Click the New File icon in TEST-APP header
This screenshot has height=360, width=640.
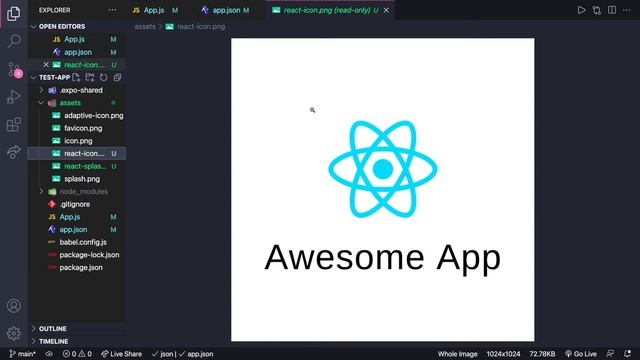[76, 77]
